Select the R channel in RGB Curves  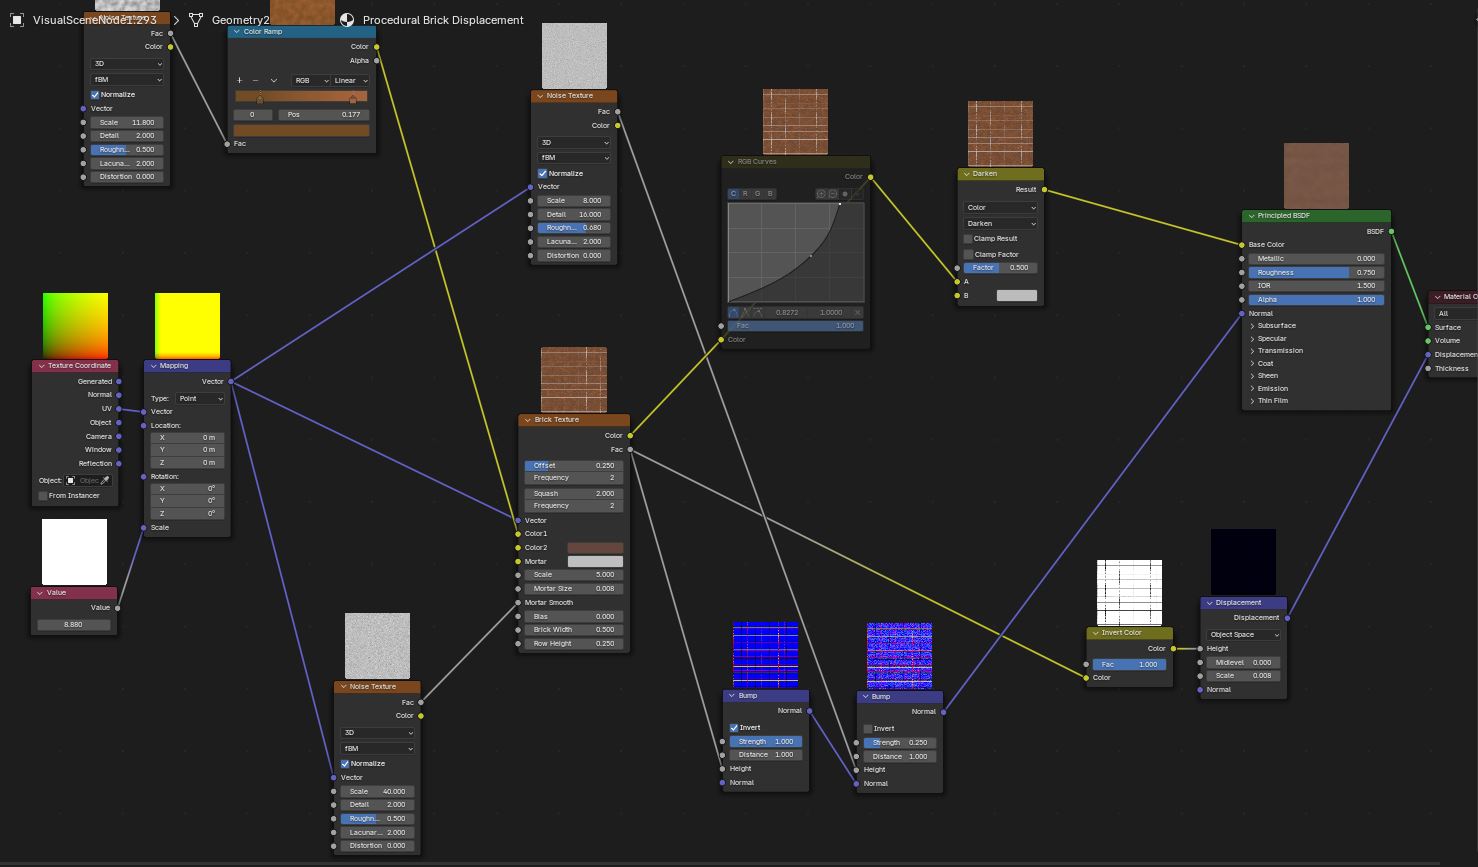[745, 194]
